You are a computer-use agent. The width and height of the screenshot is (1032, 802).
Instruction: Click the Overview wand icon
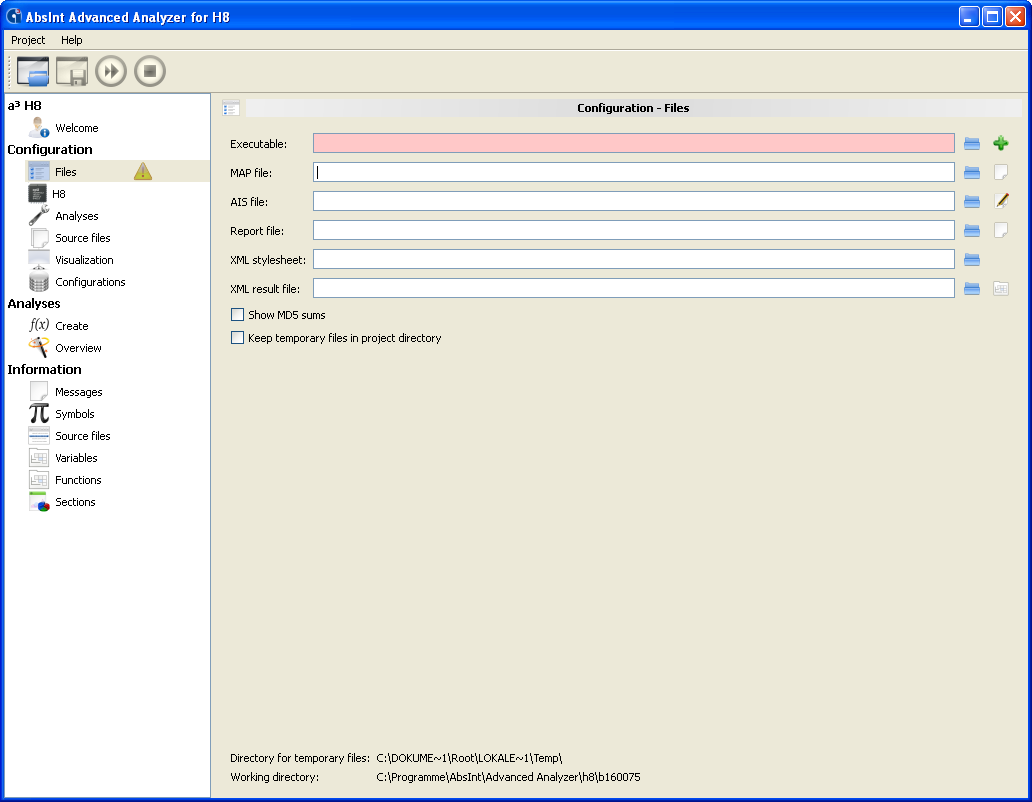pyautogui.click(x=39, y=347)
